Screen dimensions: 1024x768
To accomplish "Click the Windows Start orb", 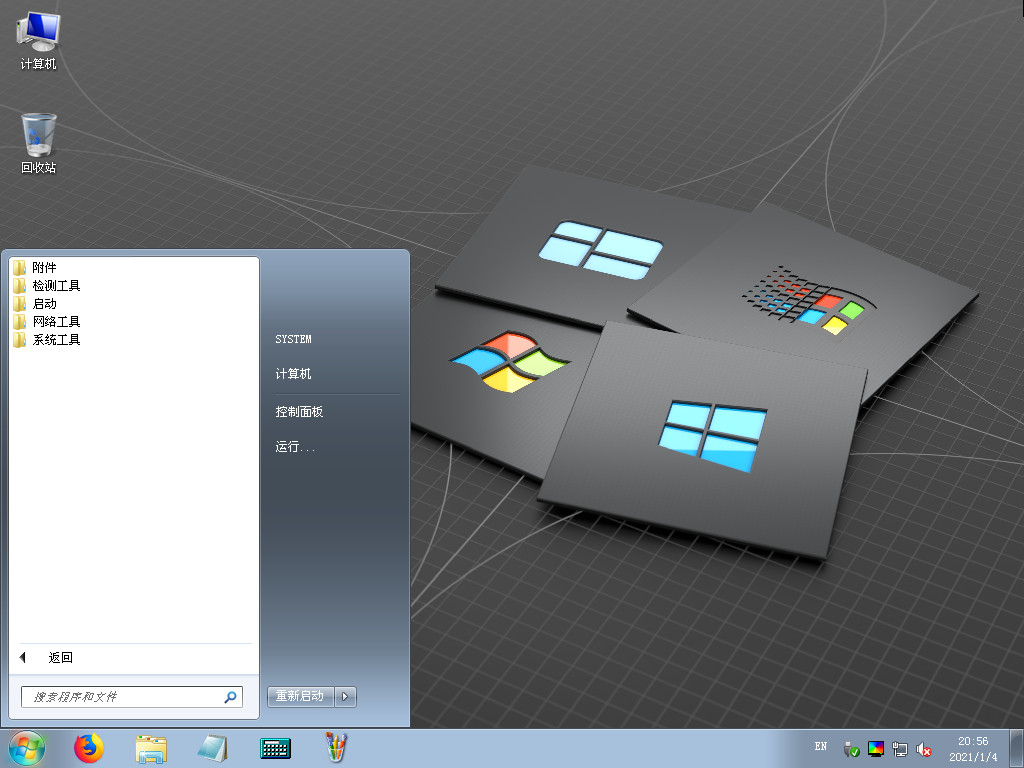I will coord(27,747).
